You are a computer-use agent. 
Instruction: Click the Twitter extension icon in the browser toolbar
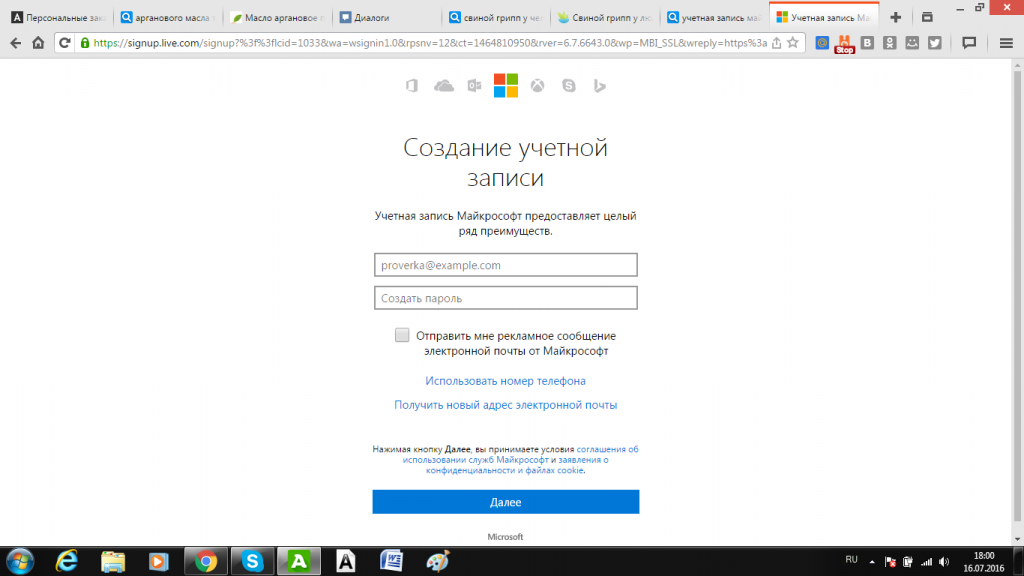pyautogui.click(x=934, y=42)
